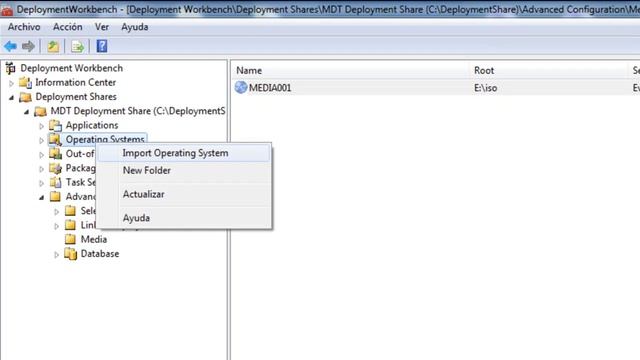
Task: Click the Linked Deployment Shares folder icon
Action: point(70,225)
